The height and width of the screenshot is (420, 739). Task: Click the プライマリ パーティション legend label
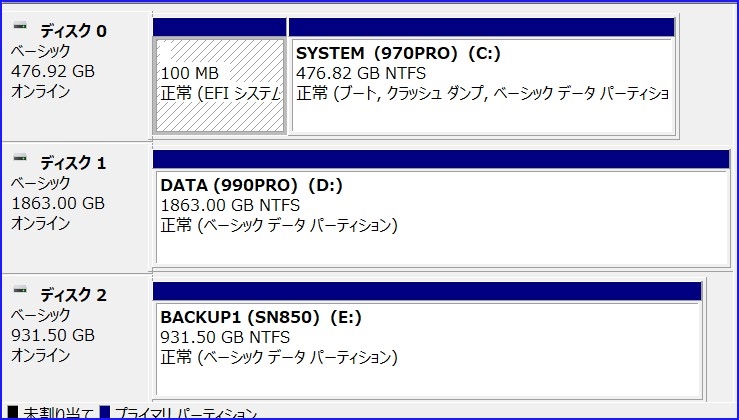pyautogui.click(x=185, y=413)
